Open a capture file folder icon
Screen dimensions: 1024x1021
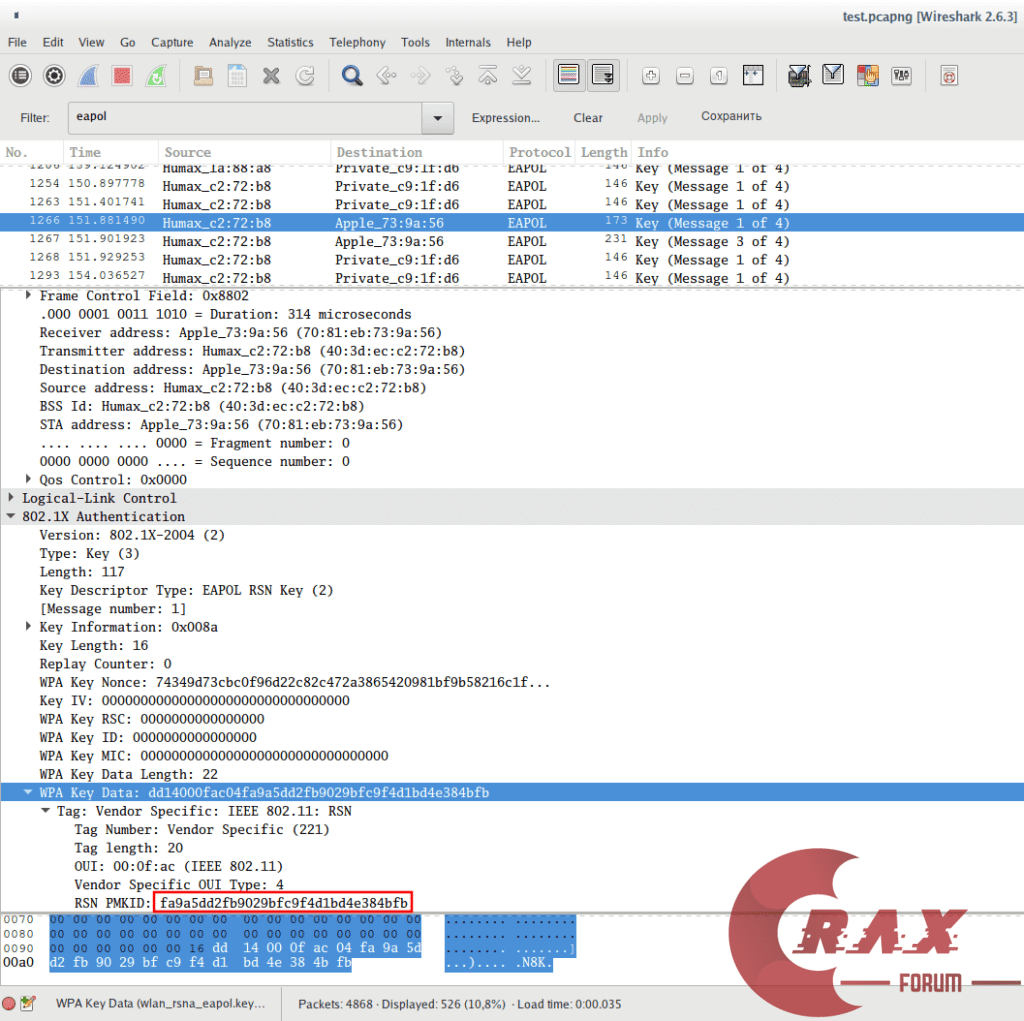pyautogui.click(x=203, y=76)
